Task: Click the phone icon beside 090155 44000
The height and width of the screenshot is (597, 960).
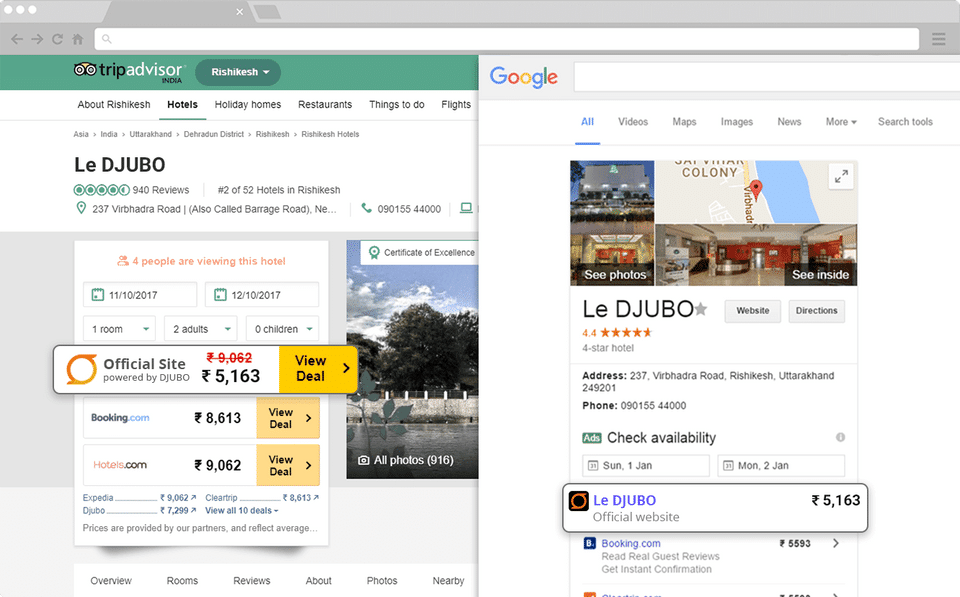Action: pos(367,208)
